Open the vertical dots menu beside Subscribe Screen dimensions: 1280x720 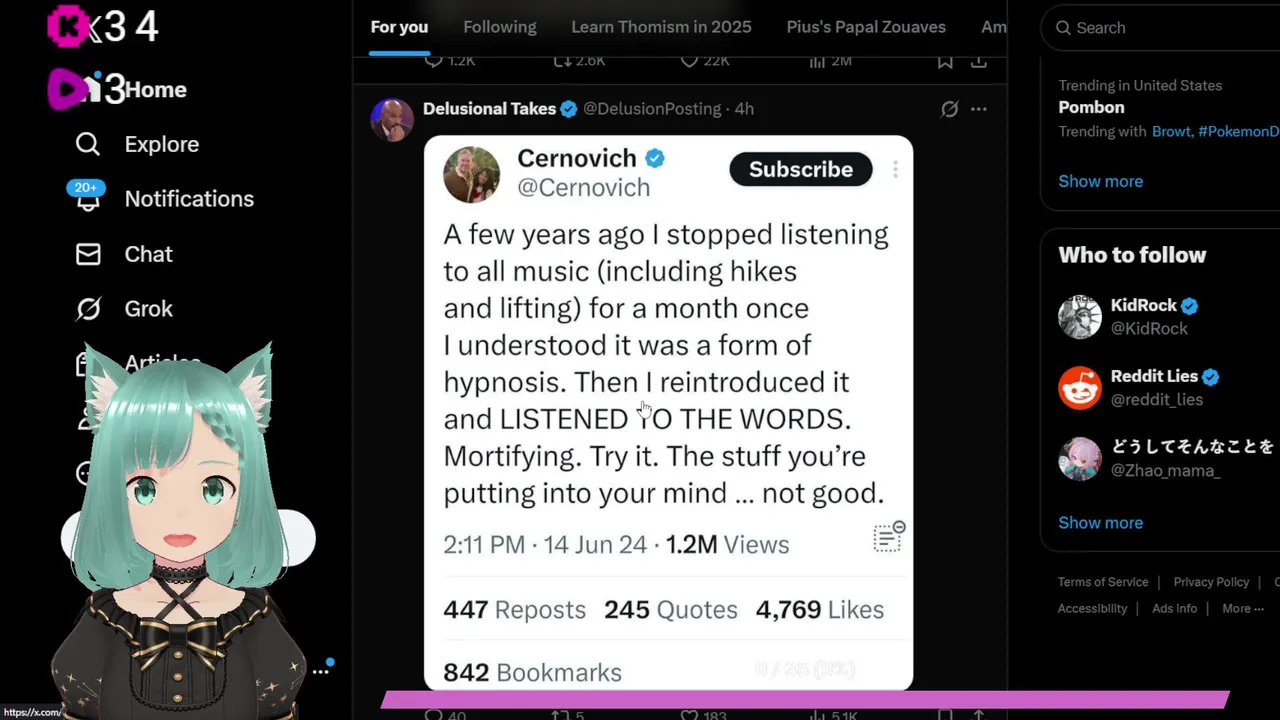[895, 170]
